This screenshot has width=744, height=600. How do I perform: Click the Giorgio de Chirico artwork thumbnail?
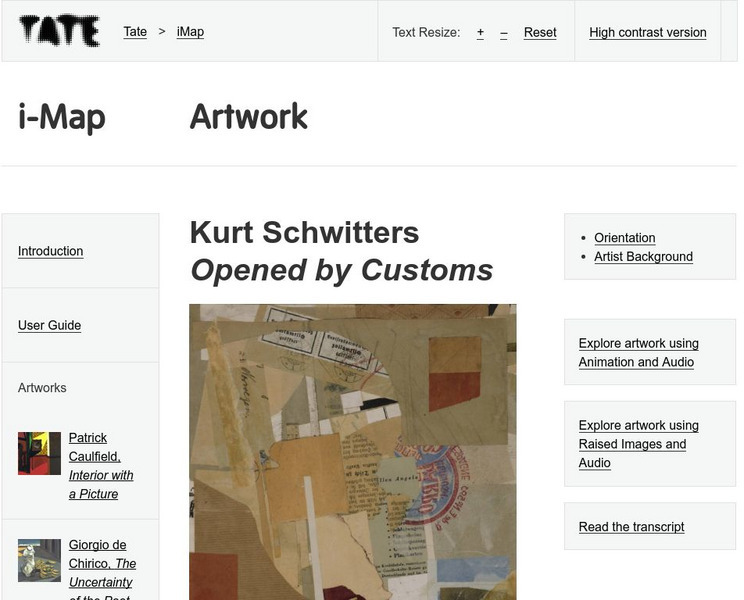(x=39, y=560)
